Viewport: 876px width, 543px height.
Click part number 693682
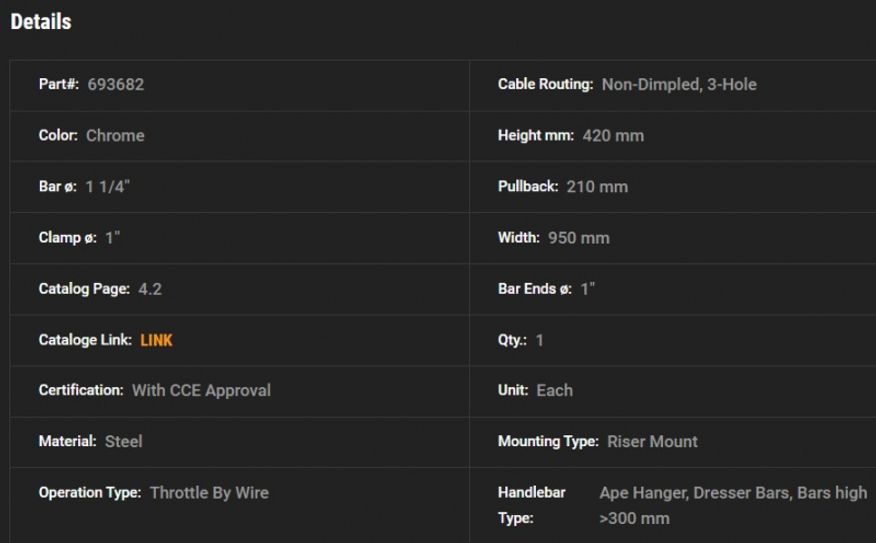coord(116,85)
